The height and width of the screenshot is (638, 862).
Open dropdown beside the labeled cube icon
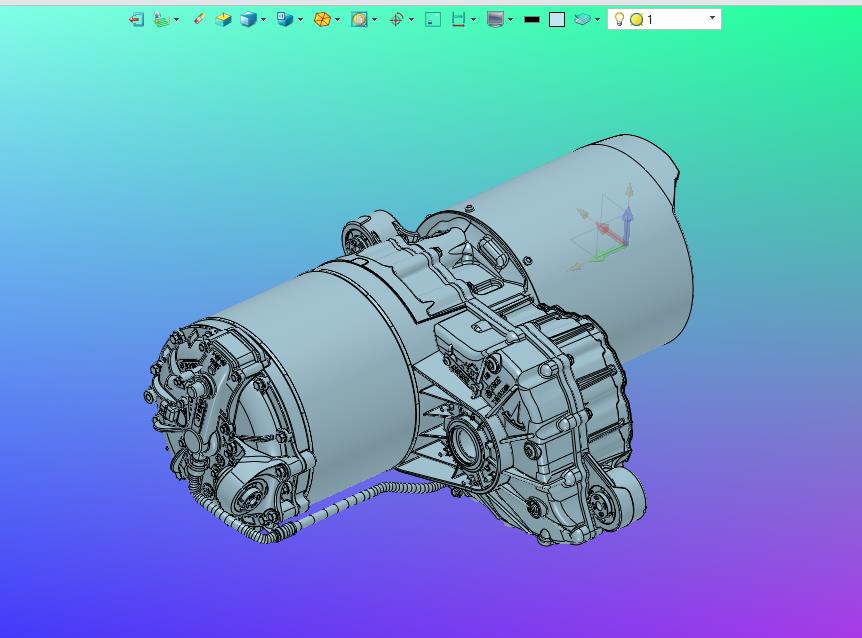coord(300,20)
